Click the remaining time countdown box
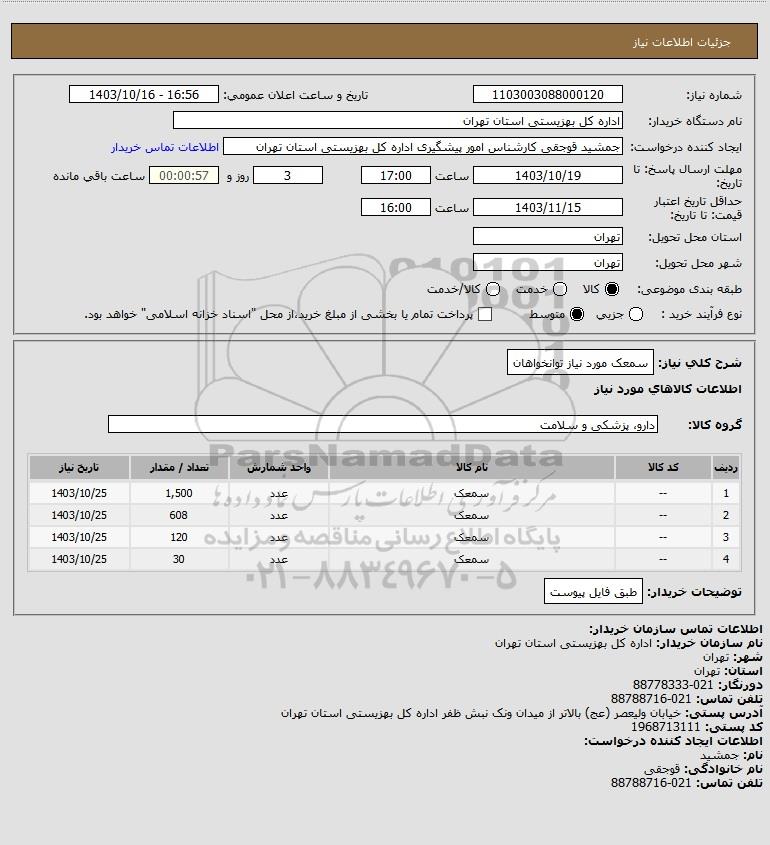 tap(184, 175)
